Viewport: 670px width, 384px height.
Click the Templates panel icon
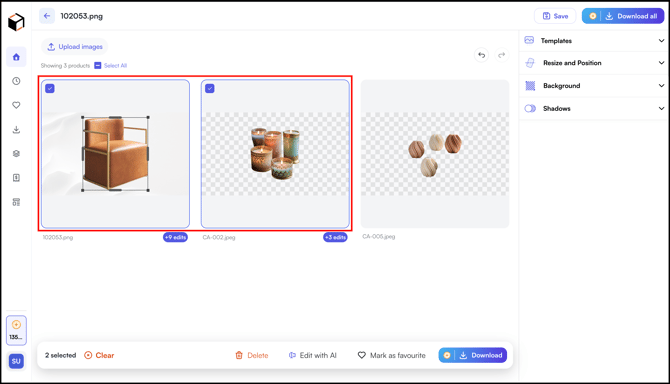pyautogui.click(x=529, y=40)
